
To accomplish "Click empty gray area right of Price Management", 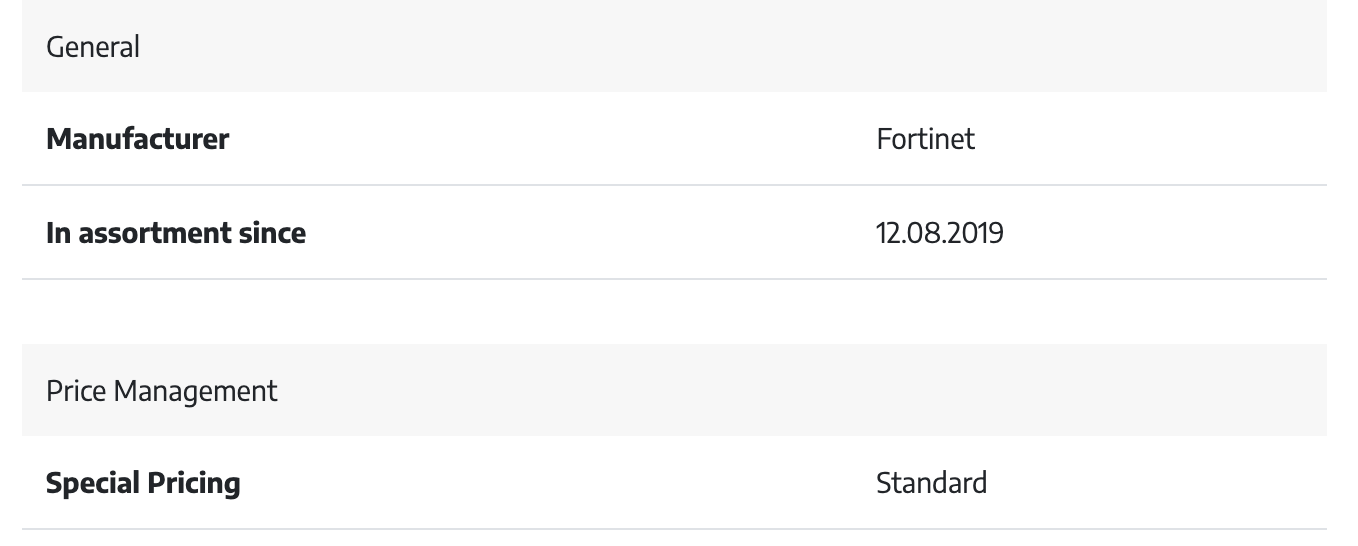I will (800, 390).
